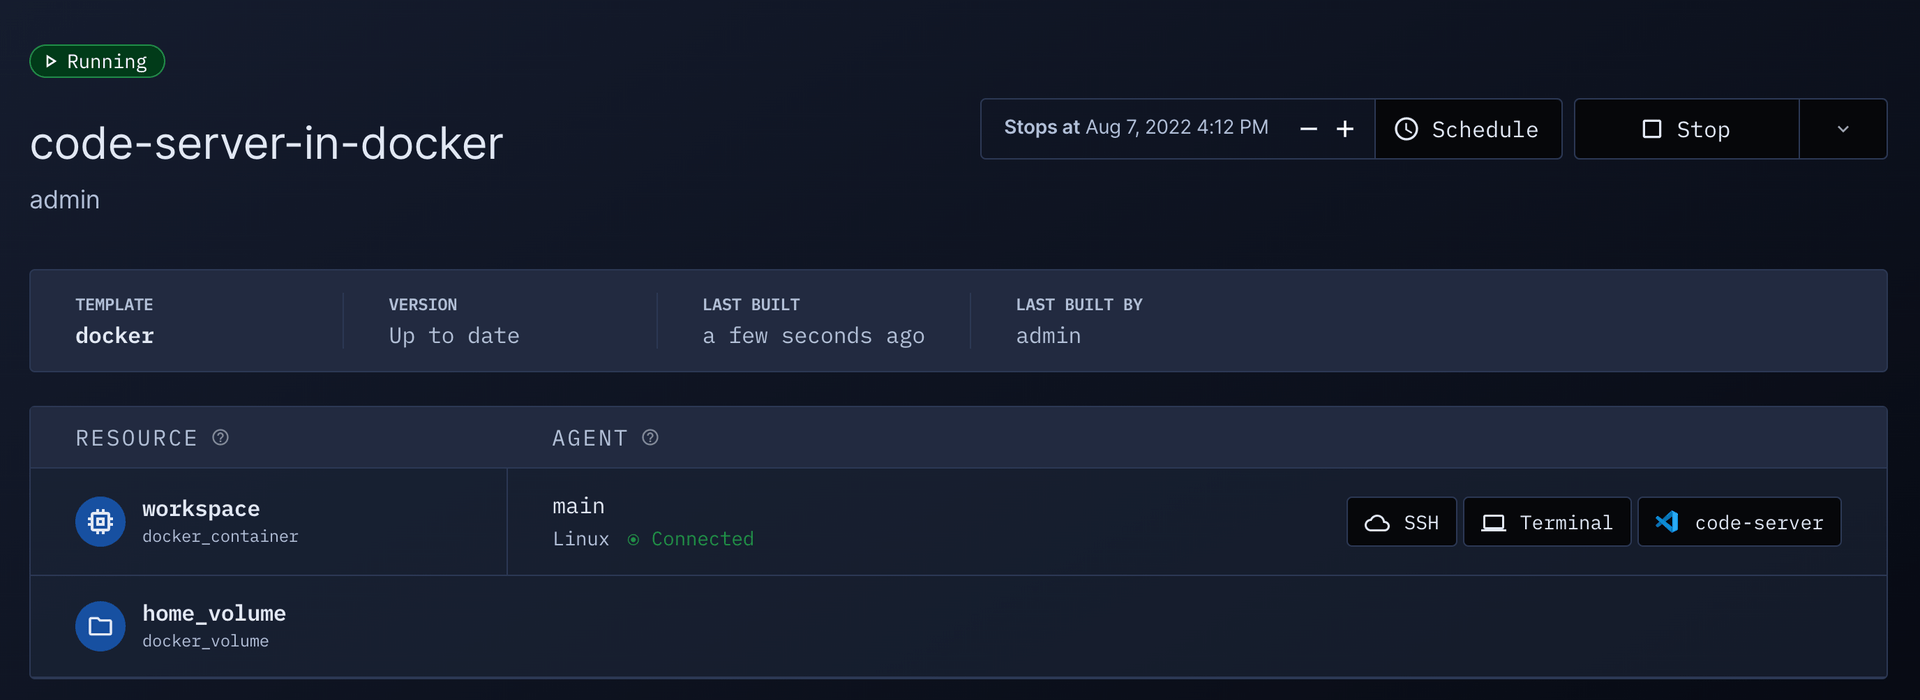1920x700 pixels.
Task: Click the Resource help question-mark icon
Action: [221, 437]
